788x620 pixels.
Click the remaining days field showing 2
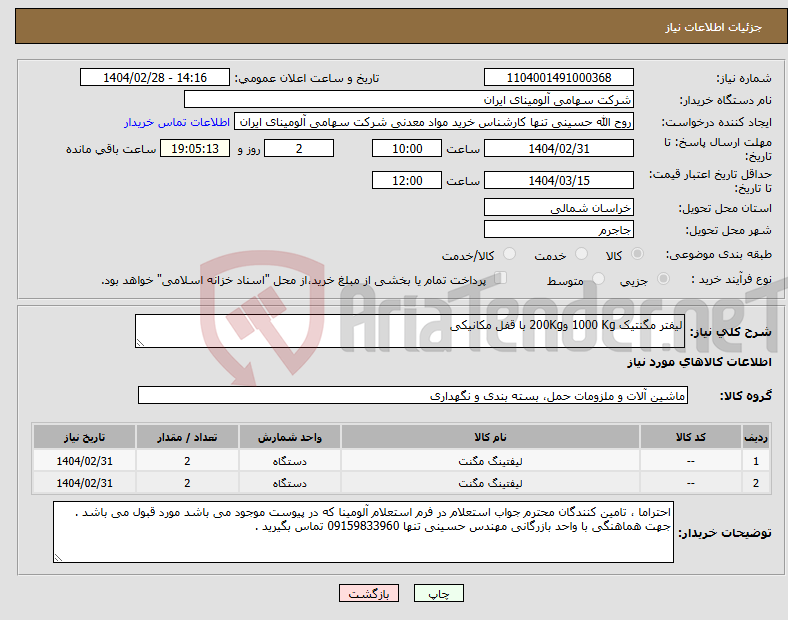[x=299, y=149]
